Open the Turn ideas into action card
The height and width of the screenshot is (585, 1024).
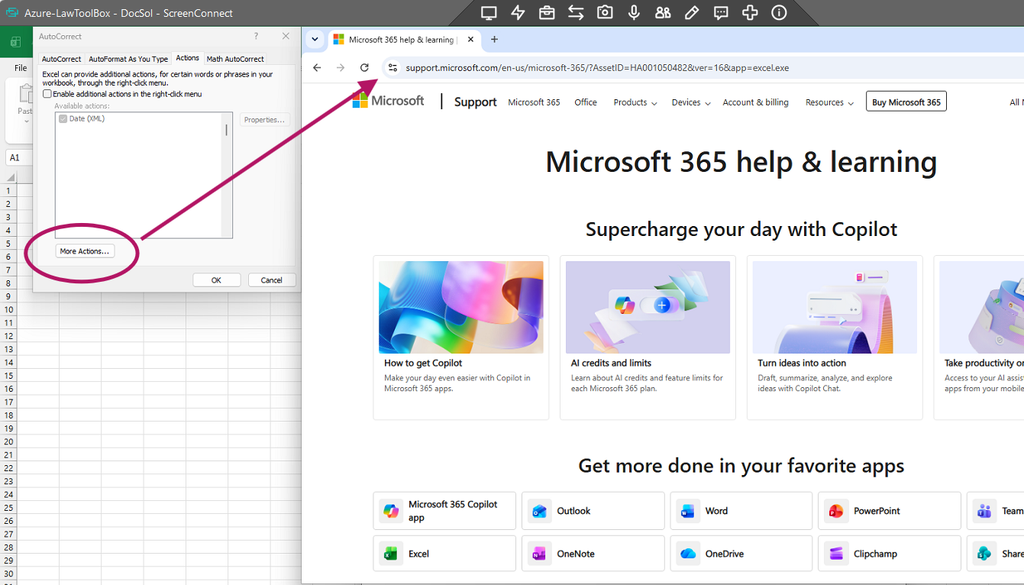[835, 338]
